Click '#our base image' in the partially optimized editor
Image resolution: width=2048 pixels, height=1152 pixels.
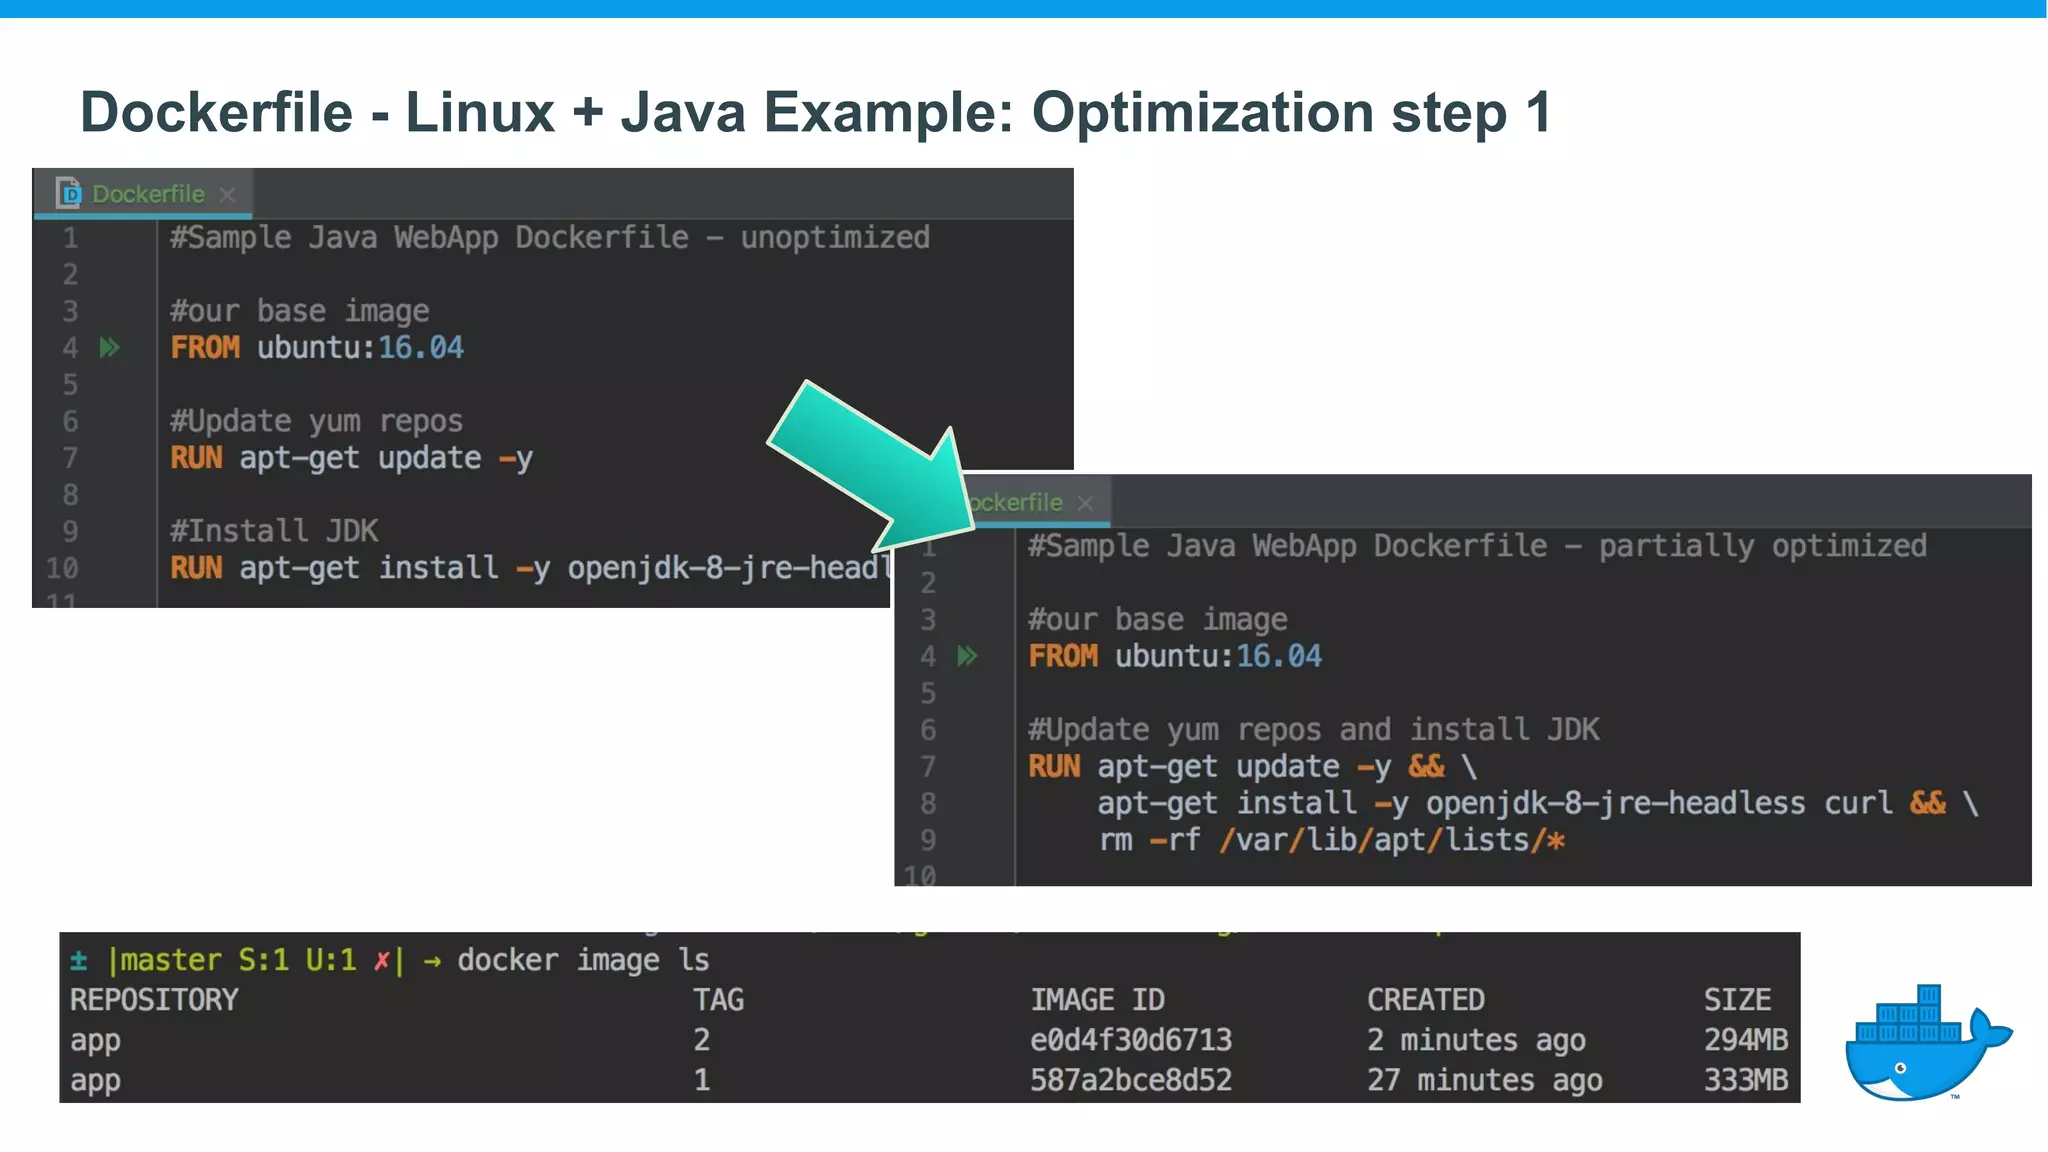coord(1158,620)
